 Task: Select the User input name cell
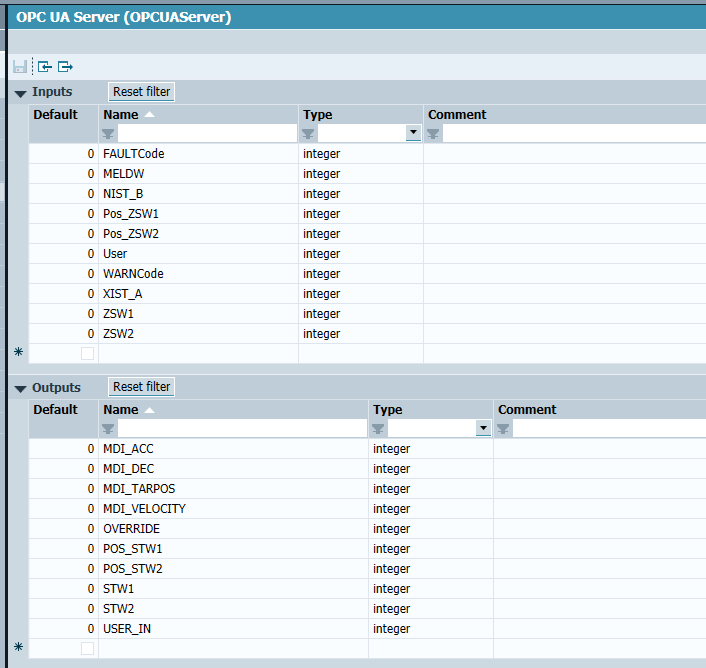(x=198, y=254)
